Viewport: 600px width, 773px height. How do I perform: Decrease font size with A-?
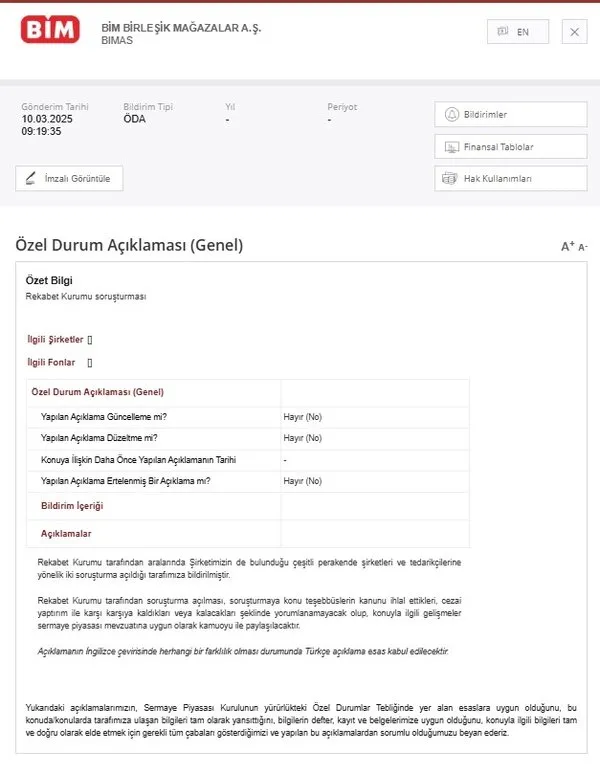pyautogui.click(x=583, y=247)
